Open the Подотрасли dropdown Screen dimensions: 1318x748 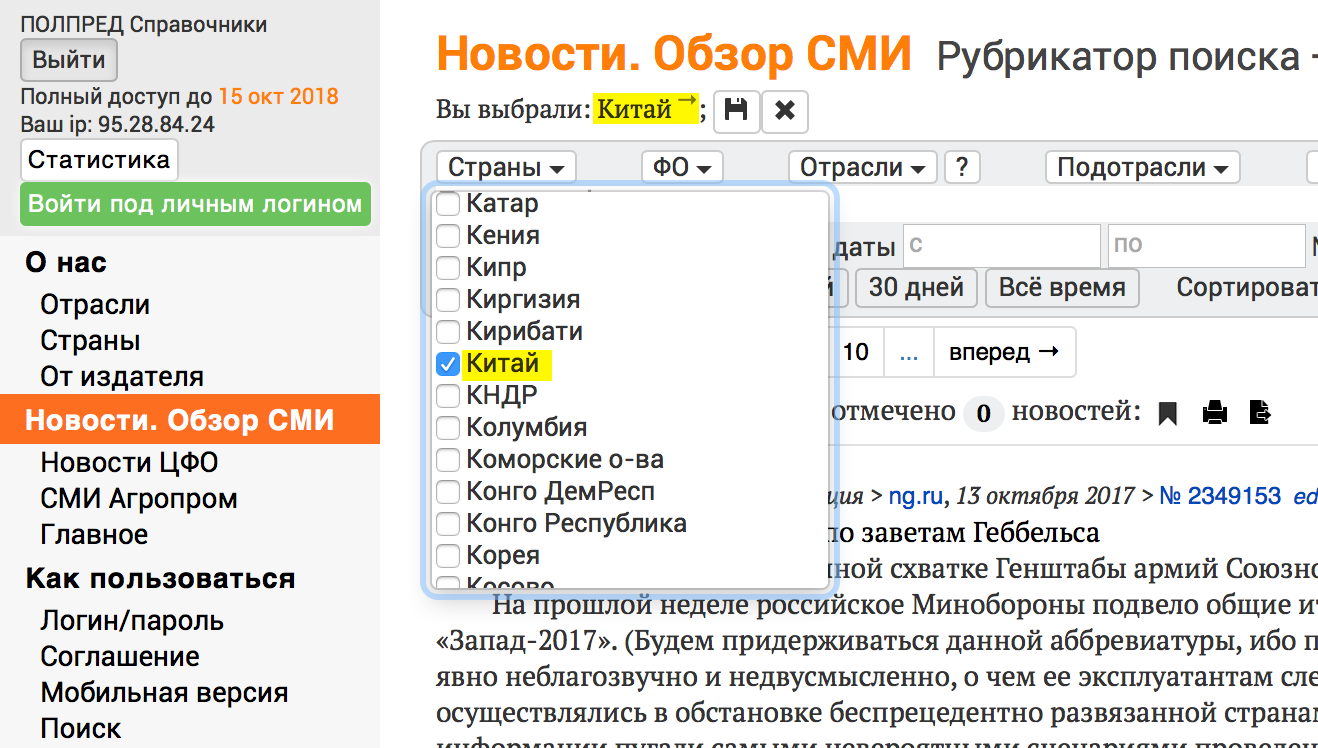click(x=1143, y=167)
